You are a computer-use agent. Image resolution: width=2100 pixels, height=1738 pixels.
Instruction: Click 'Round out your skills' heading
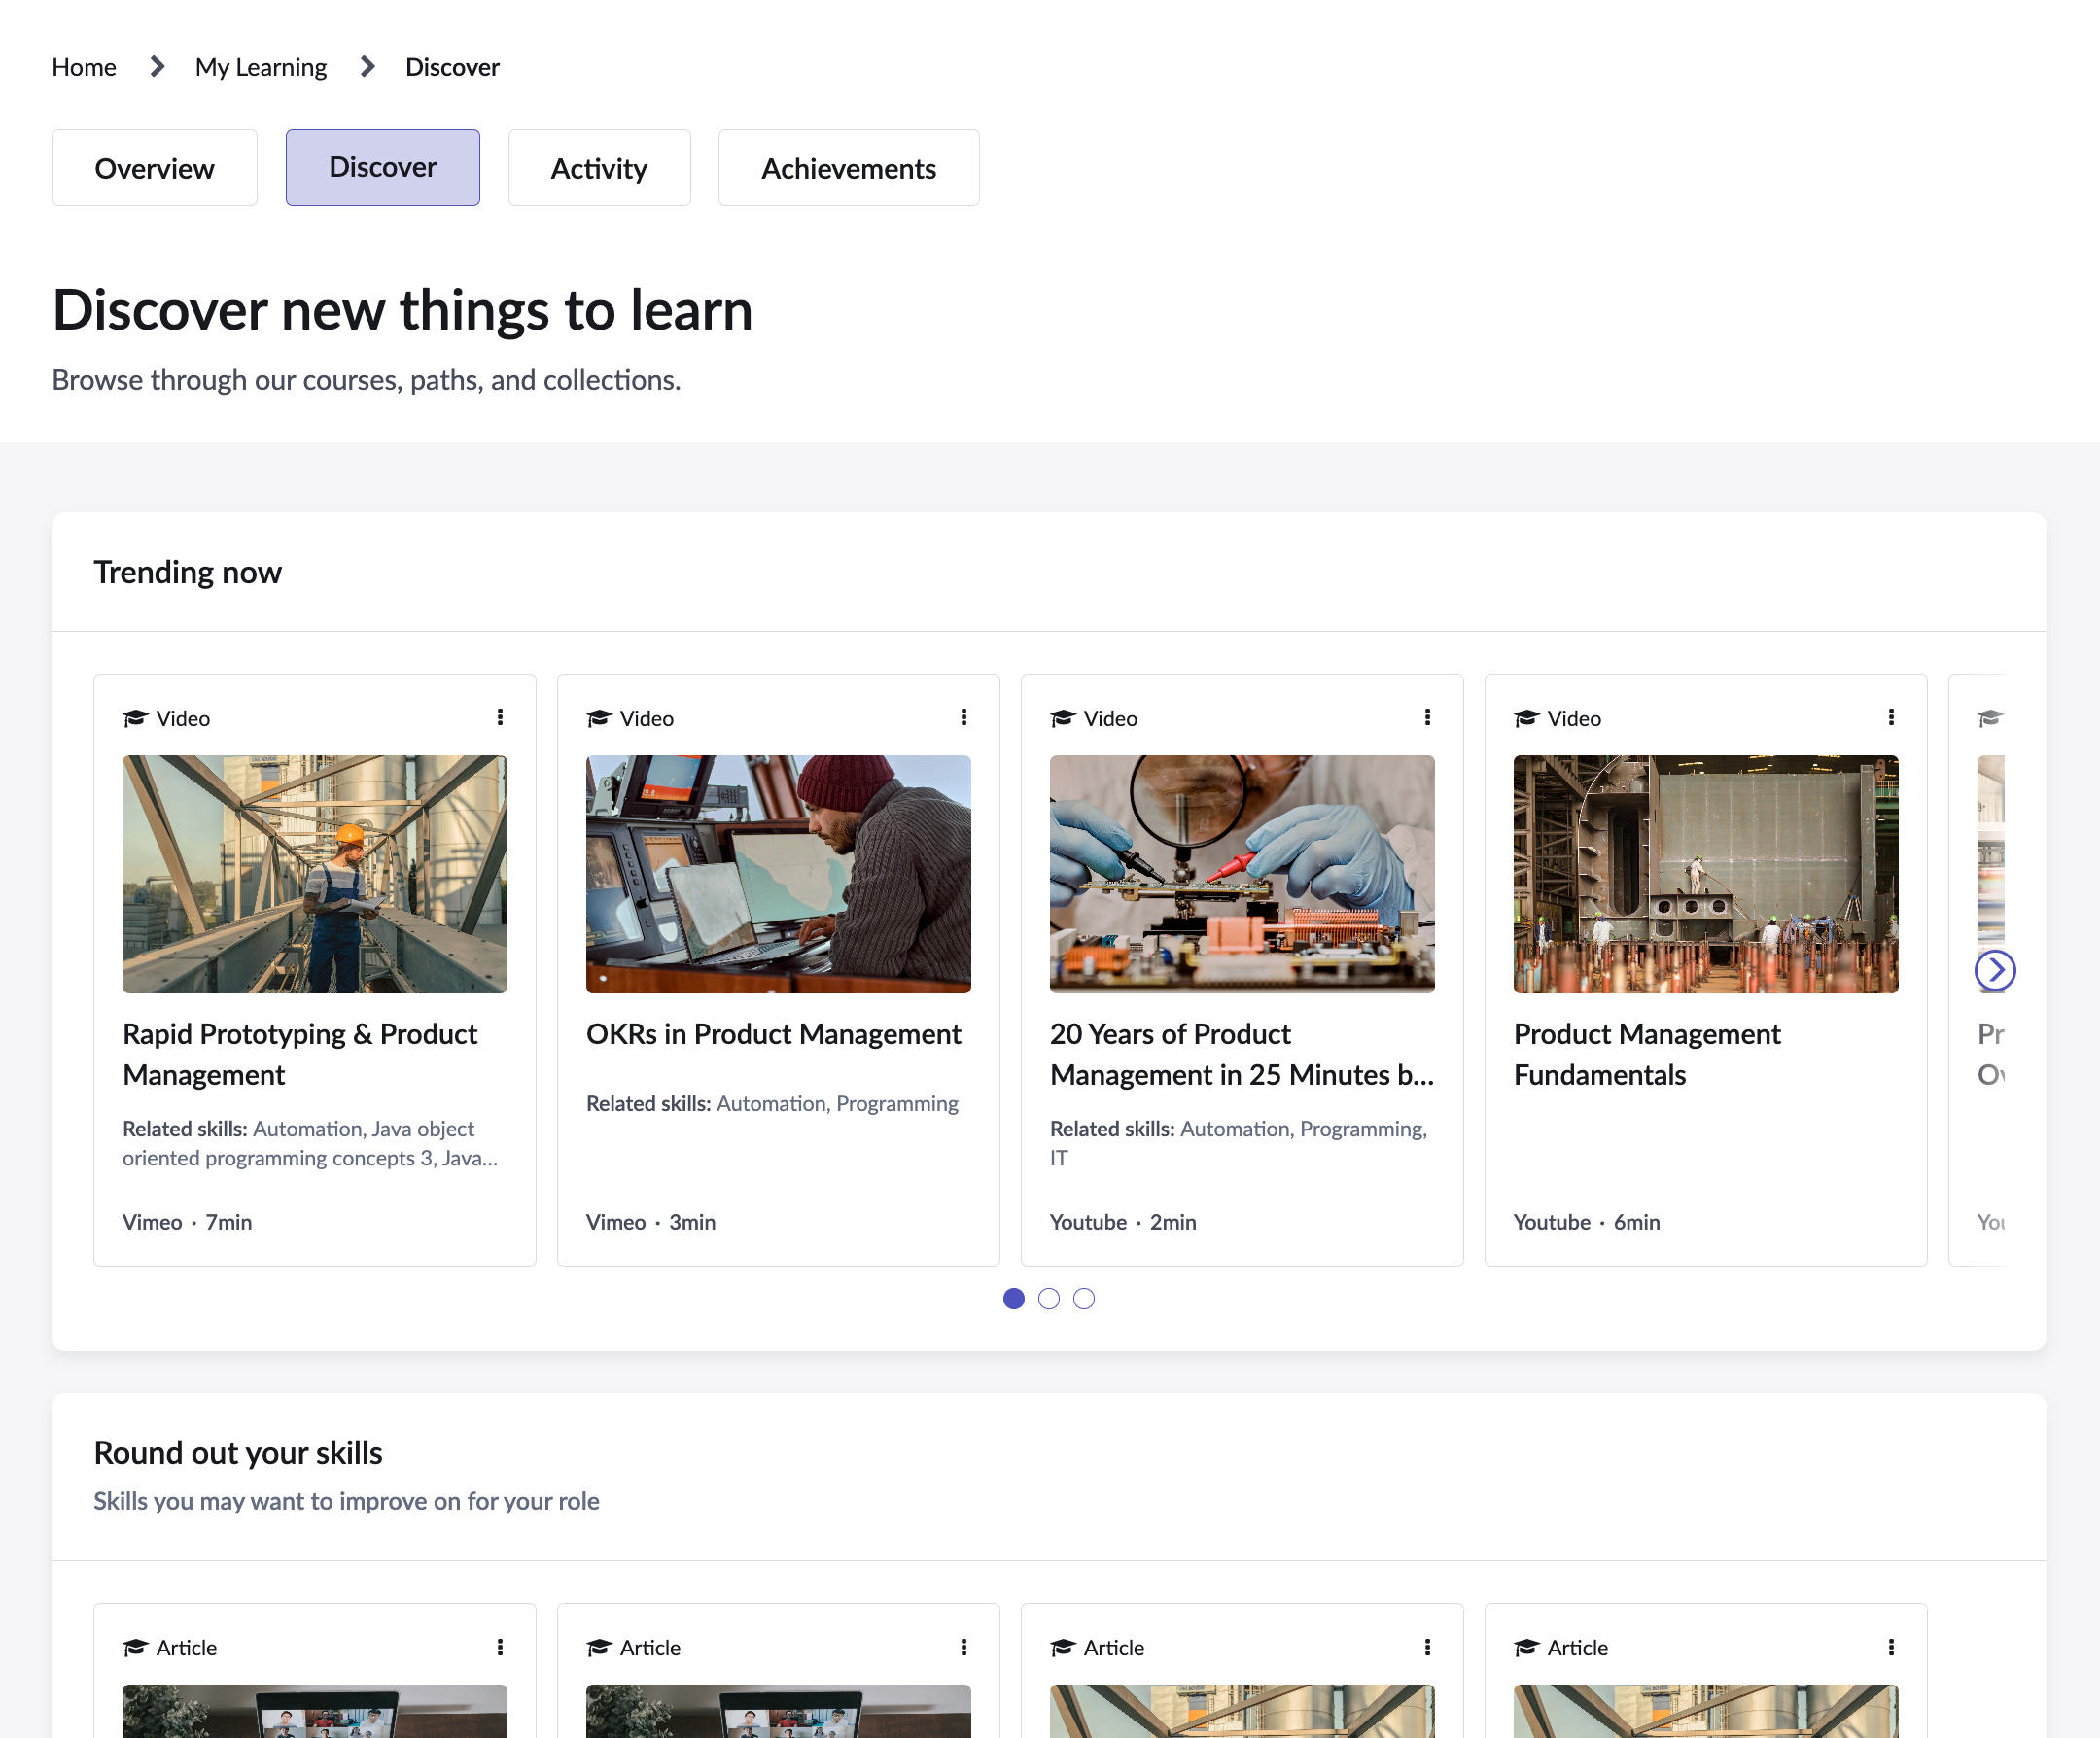pyautogui.click(x=238, y=1452)
